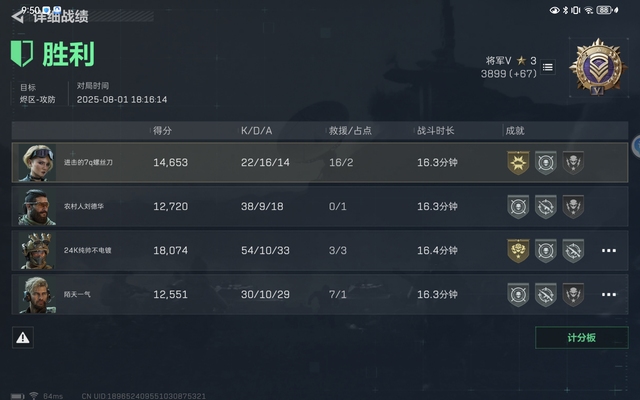Open the rank details list icon
Viewport: 640px width, 400px height.
[x=547, y=67]
